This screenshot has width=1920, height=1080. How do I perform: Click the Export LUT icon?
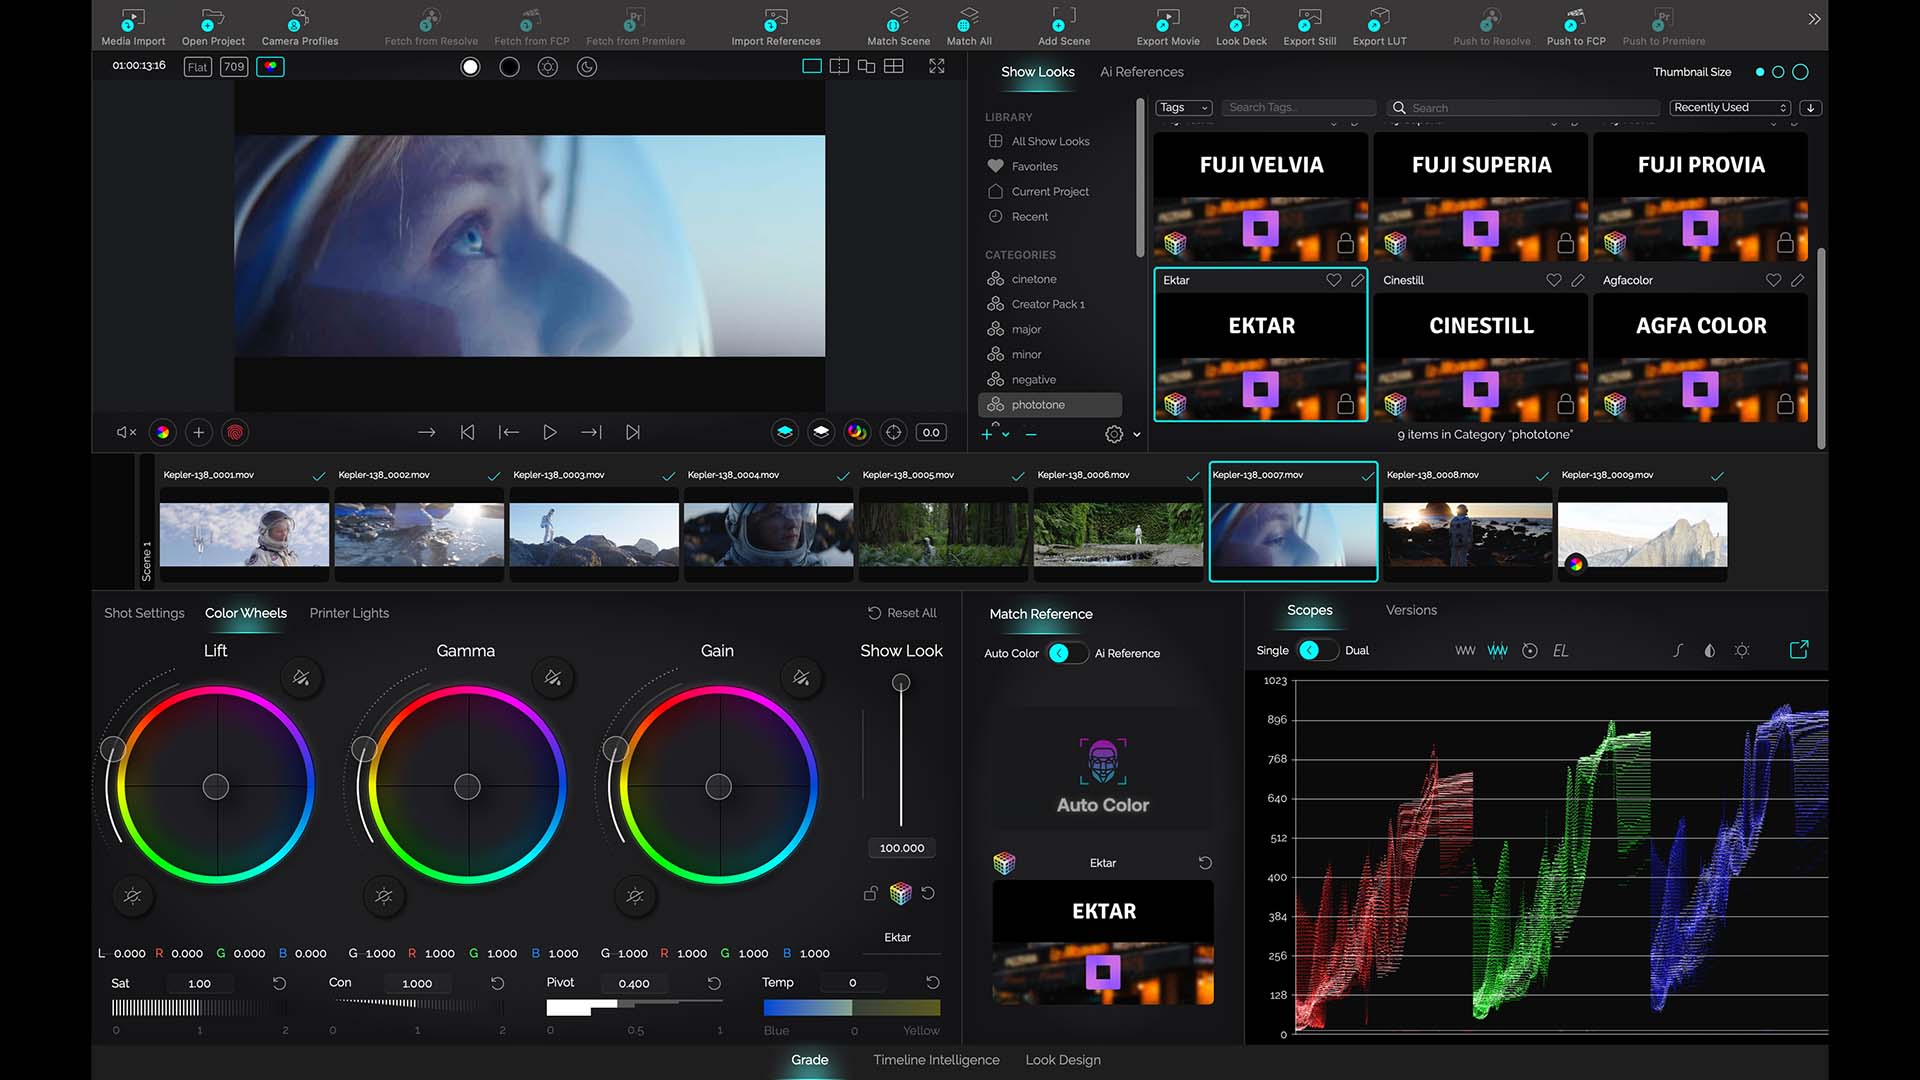coord(1378,25)
